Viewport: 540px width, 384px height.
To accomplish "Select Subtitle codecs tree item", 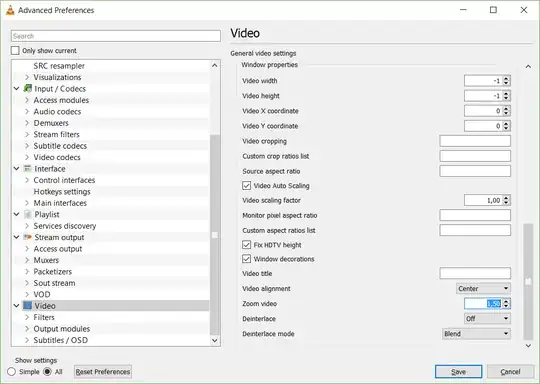I will pyautogui.click(x=60, y=146).
